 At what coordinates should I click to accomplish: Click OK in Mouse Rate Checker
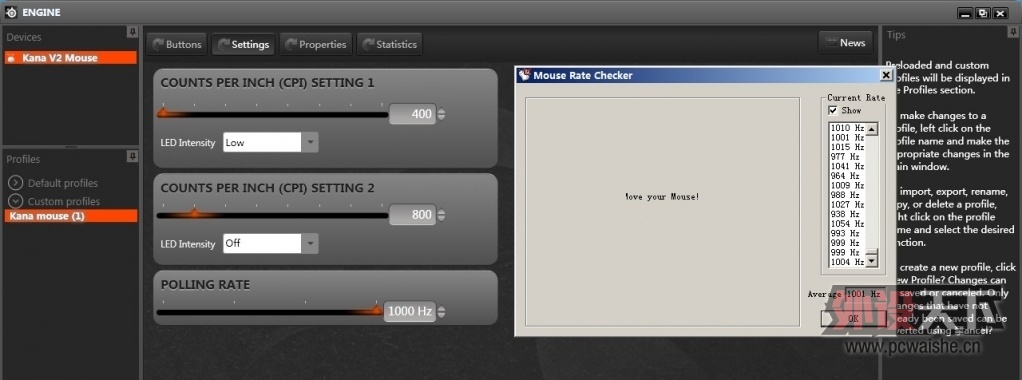[x=853, y=318]
